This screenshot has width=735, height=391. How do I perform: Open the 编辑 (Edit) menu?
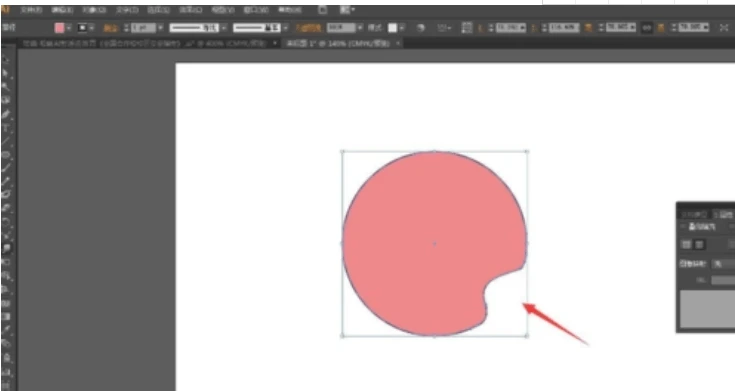point(62,10)
